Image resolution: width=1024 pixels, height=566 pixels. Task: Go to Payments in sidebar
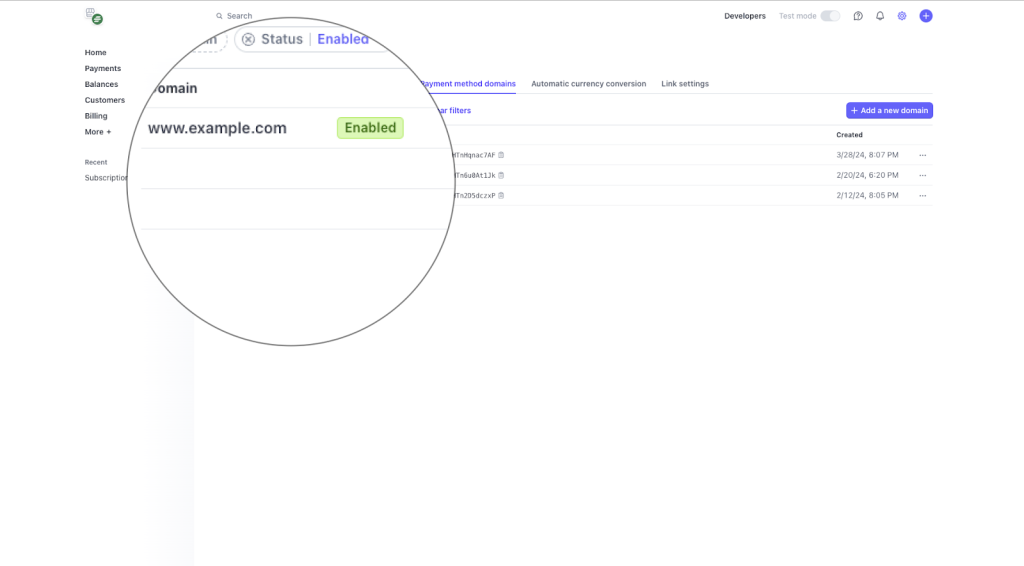(x=103, y=68)
